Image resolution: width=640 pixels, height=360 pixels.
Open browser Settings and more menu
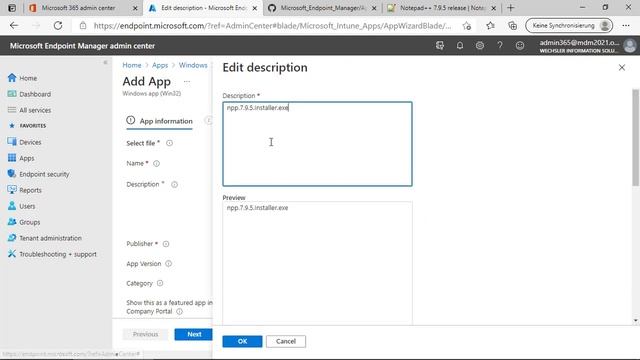[626, 26]
